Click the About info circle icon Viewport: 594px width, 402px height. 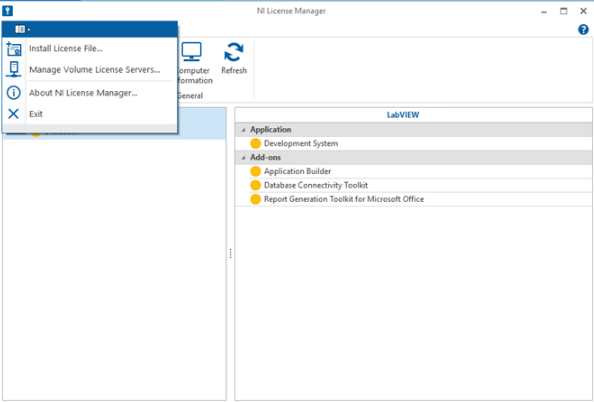click(14, 92)
